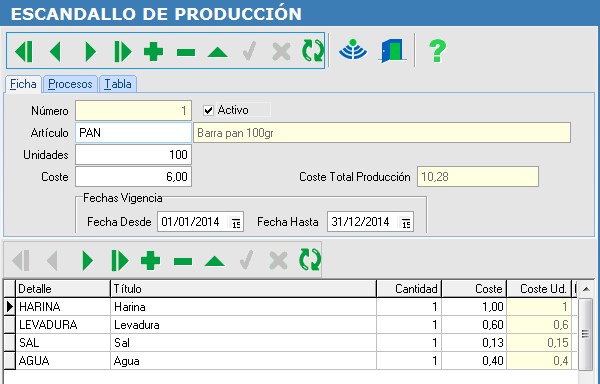Click the blue waves icon
The width and height of the screenshot is (600, 384).
point(353,50)
